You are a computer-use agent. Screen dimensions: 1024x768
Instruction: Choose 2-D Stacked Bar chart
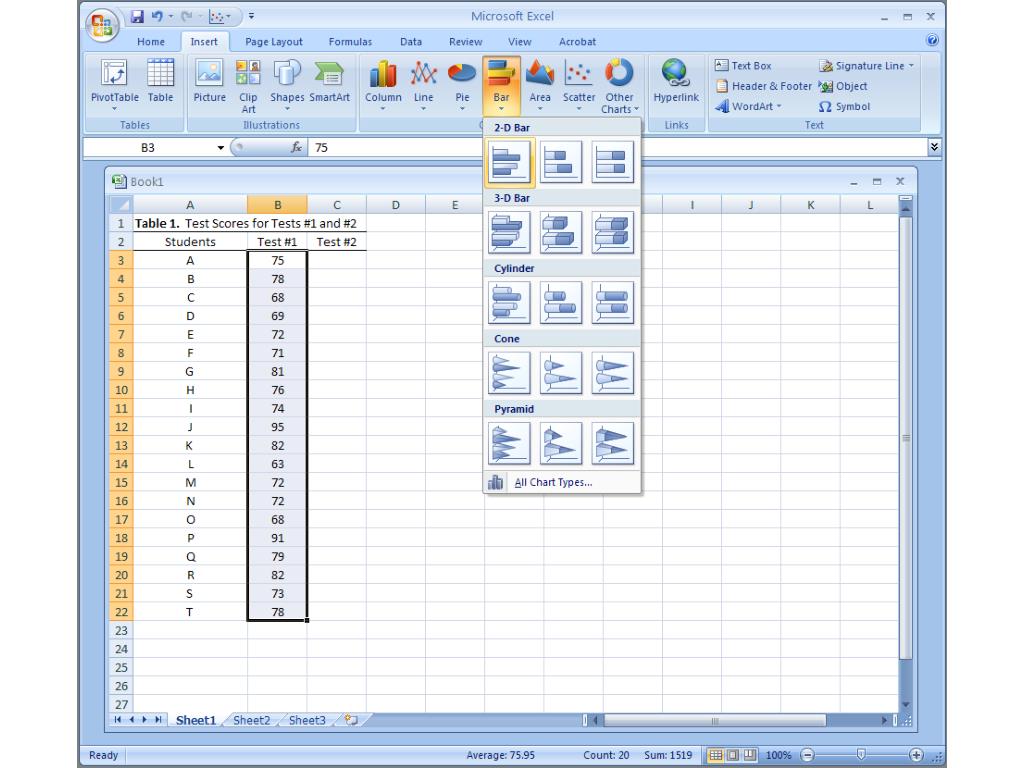tap(561, 162)
